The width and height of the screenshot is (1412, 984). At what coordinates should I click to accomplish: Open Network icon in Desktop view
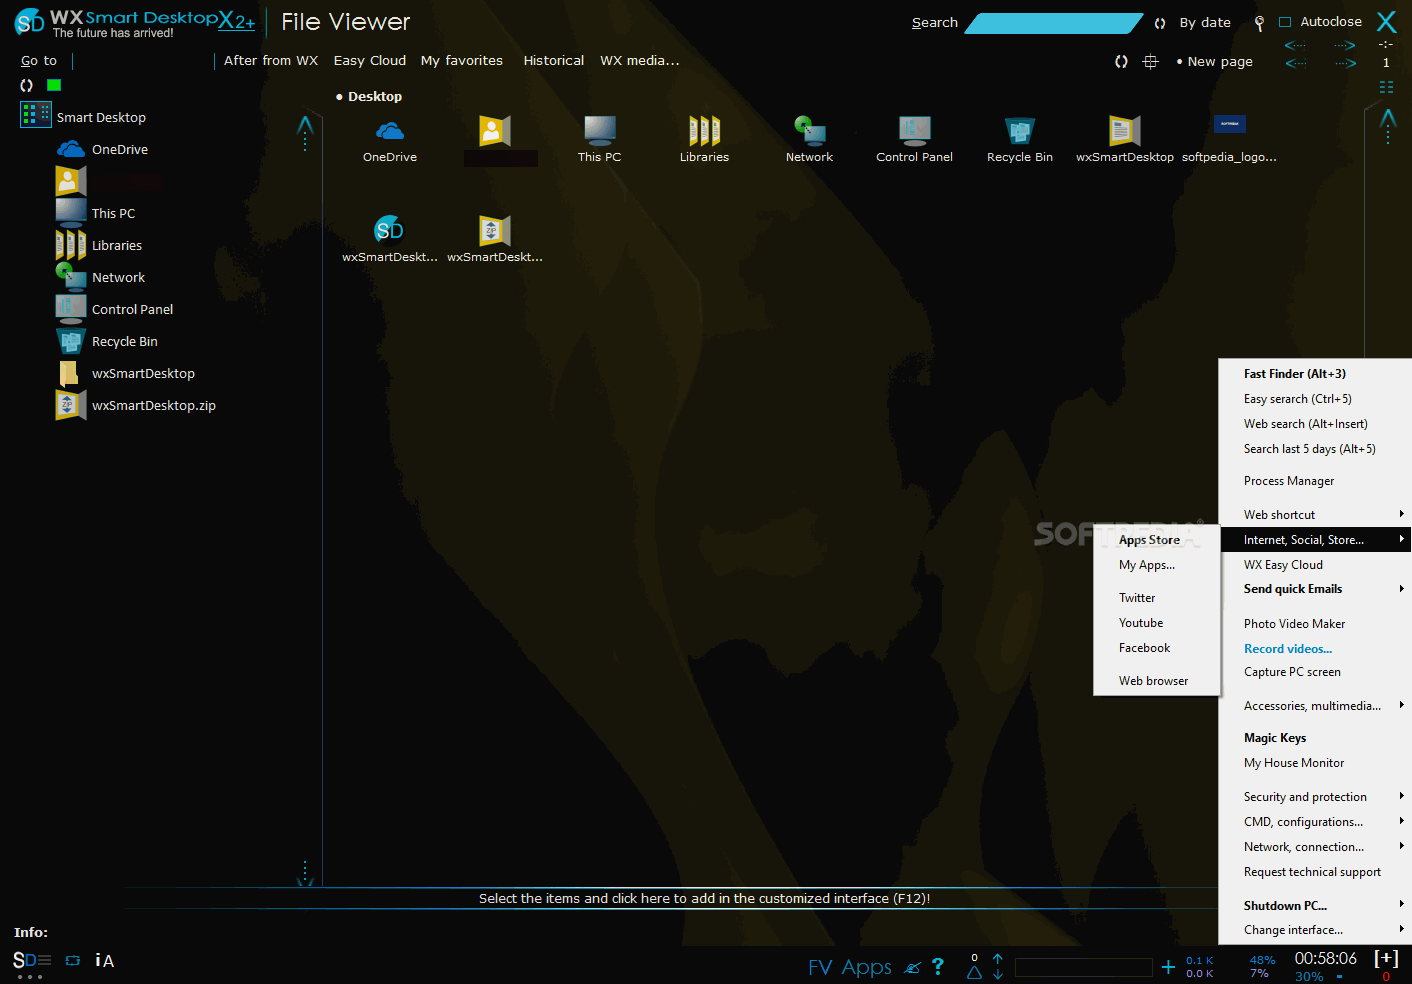pyautogui.click(x=810, y=131)
